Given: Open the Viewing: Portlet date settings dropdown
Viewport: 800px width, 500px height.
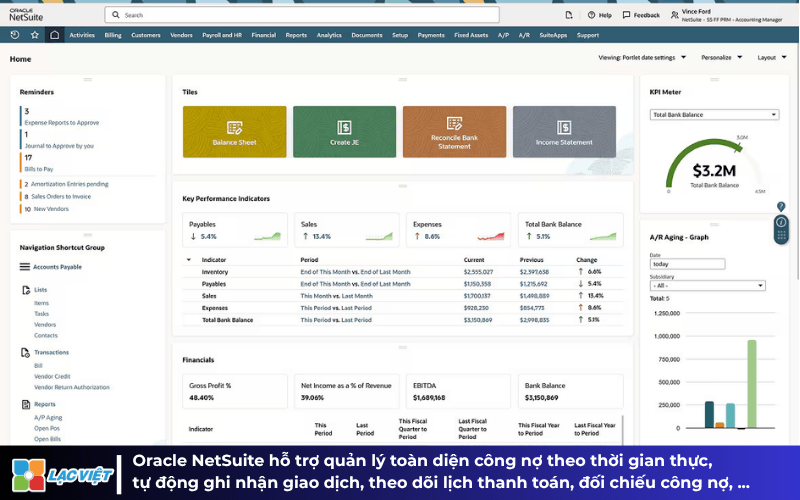Looking at the screenshot, I should [642, 58].
